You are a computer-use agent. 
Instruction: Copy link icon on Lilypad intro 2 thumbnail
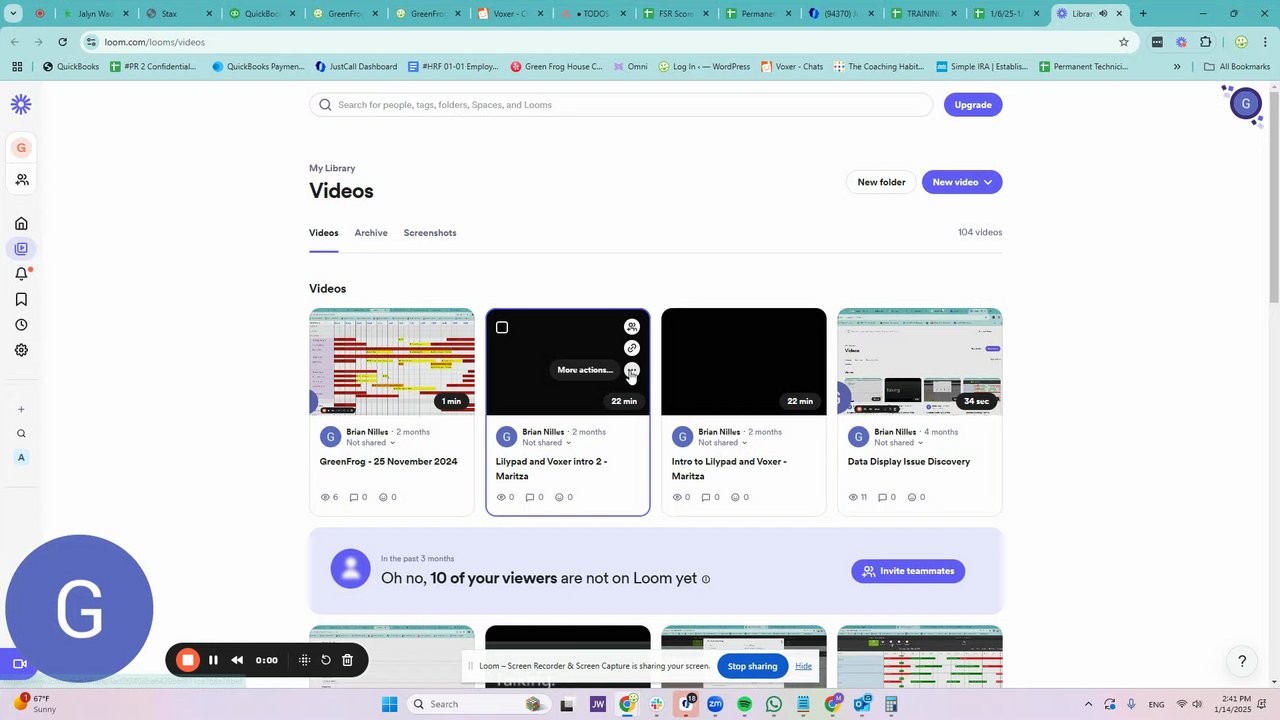point(632,348)
